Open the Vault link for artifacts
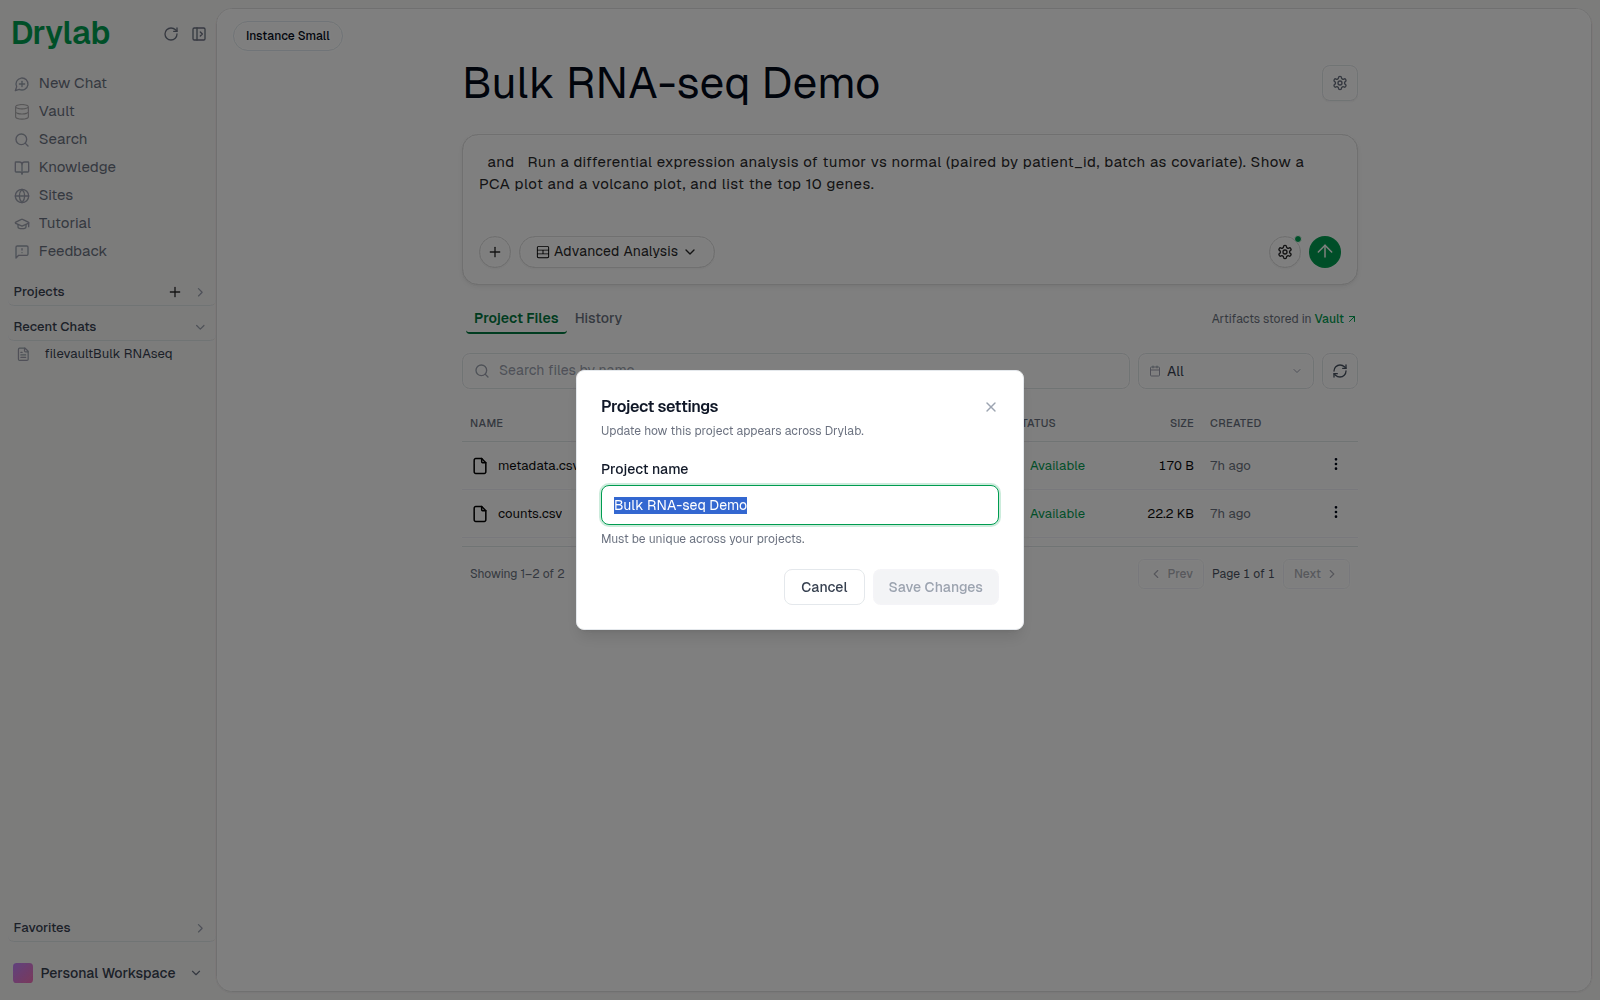This screenshot has height=1000, width=1600. tap(1335, 319)
